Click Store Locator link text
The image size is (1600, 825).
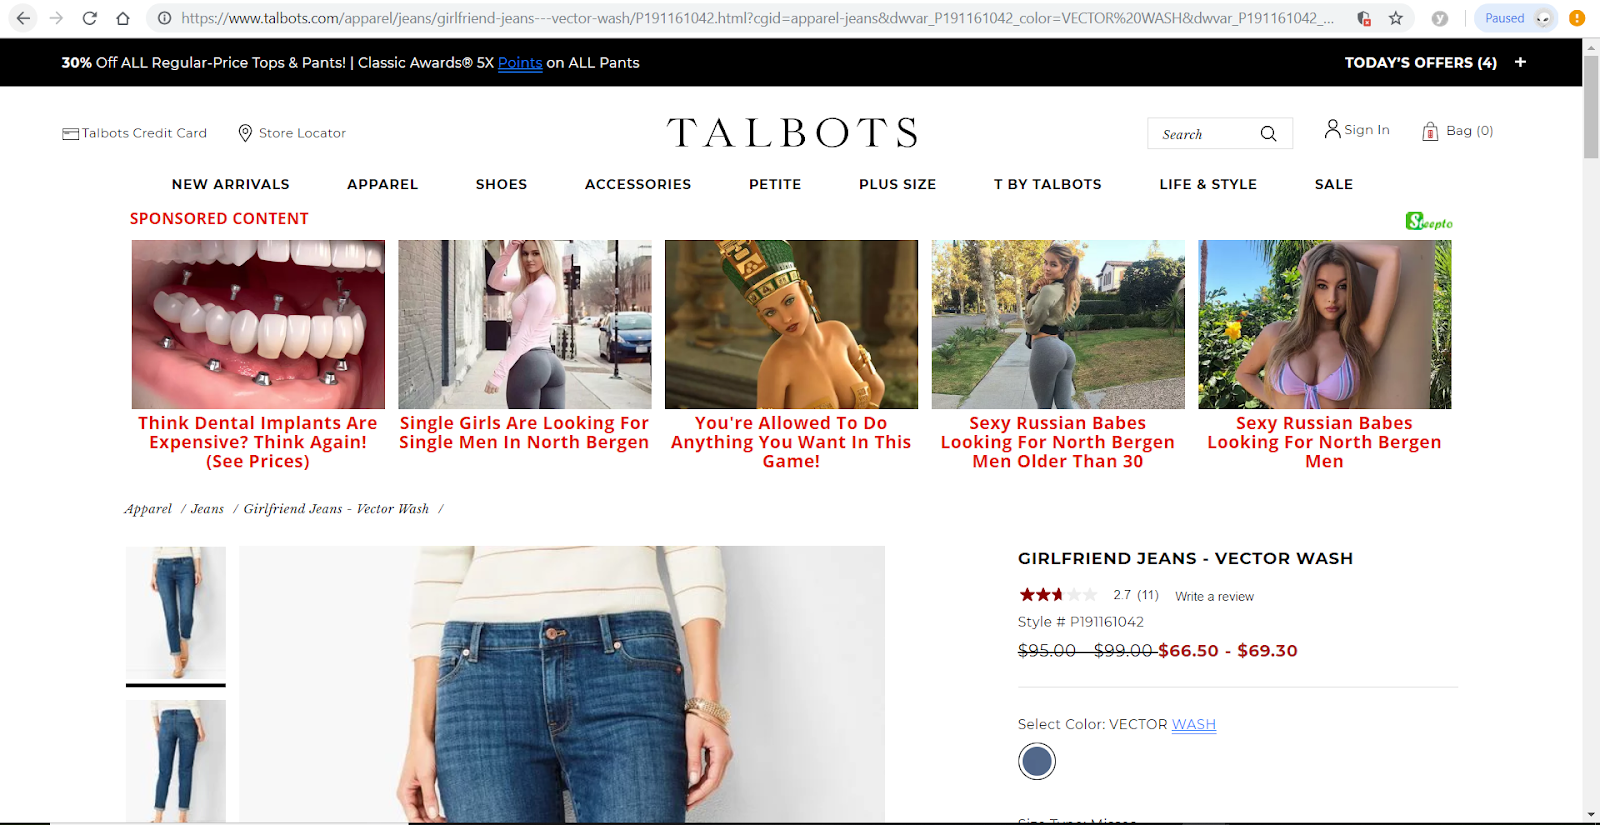click(302, 133)
